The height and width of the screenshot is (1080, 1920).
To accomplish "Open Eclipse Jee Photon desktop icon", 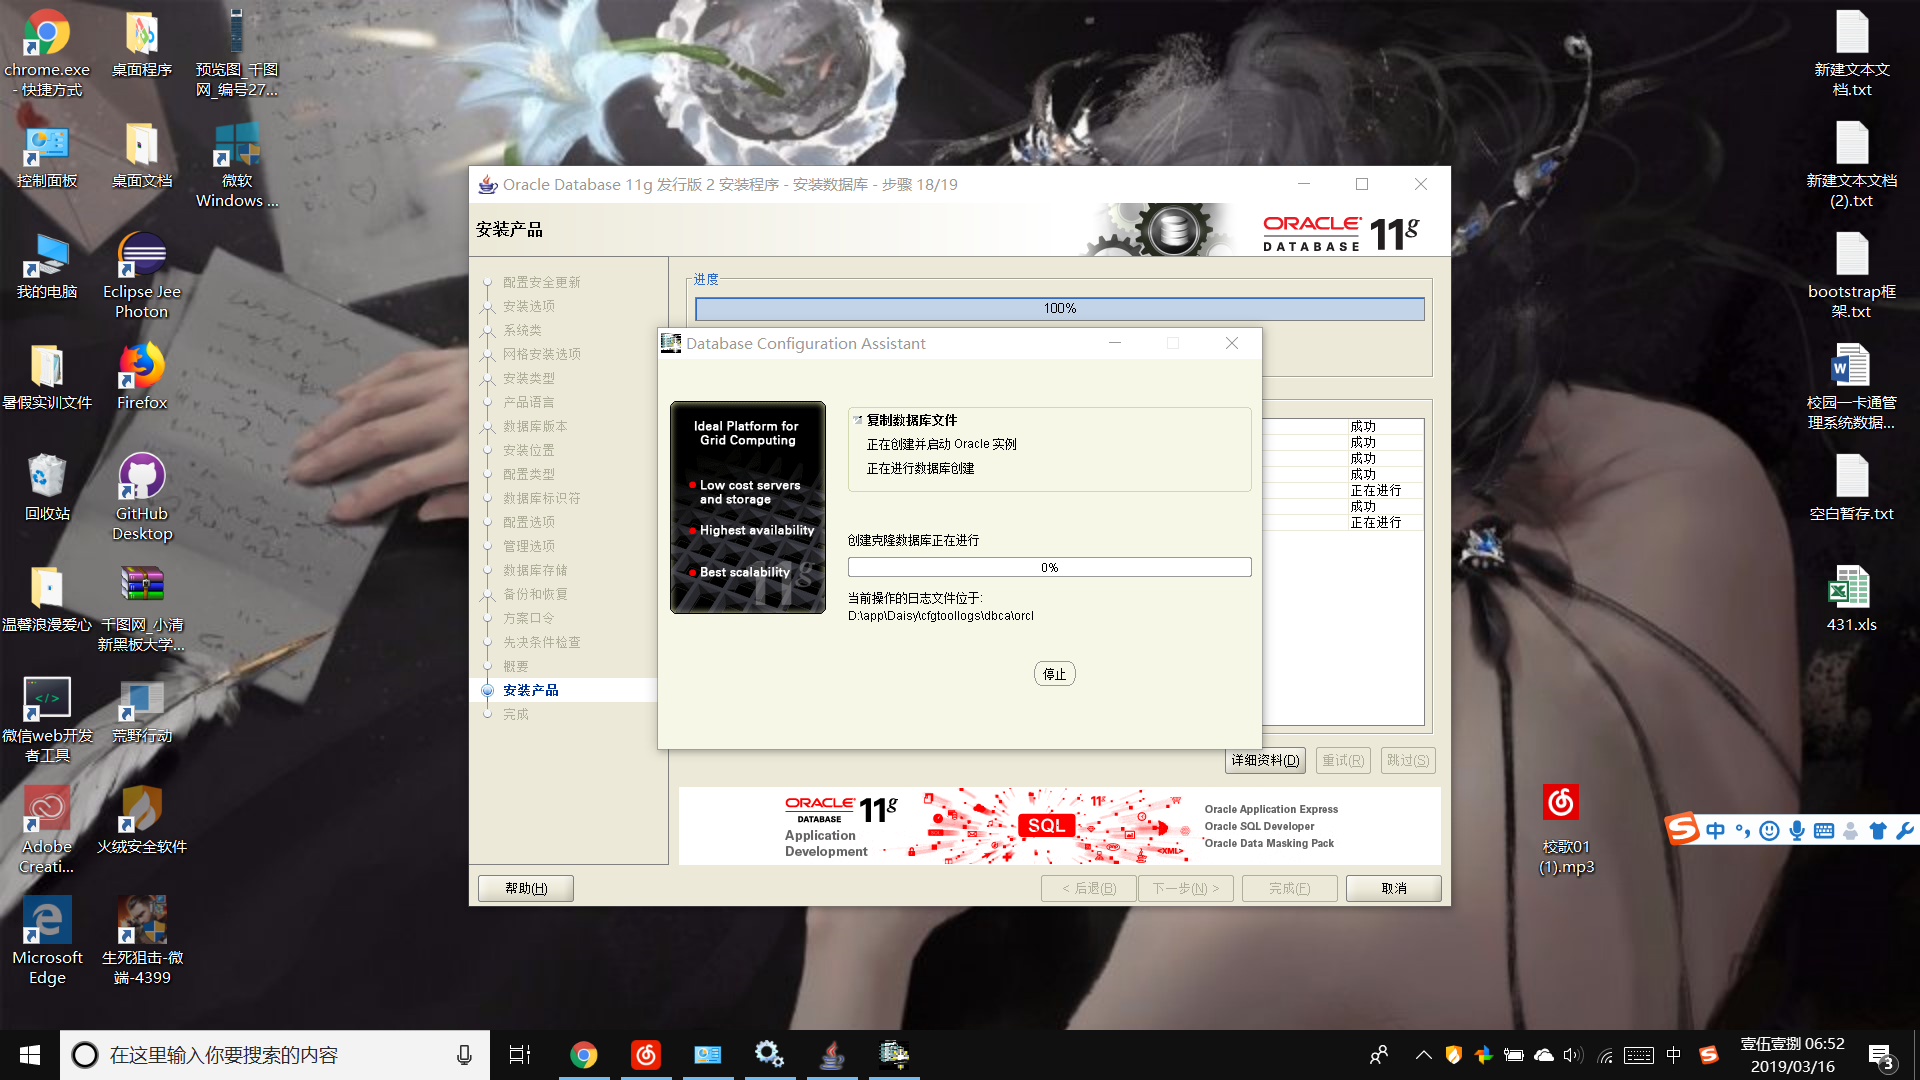I will tap(142, 256).
